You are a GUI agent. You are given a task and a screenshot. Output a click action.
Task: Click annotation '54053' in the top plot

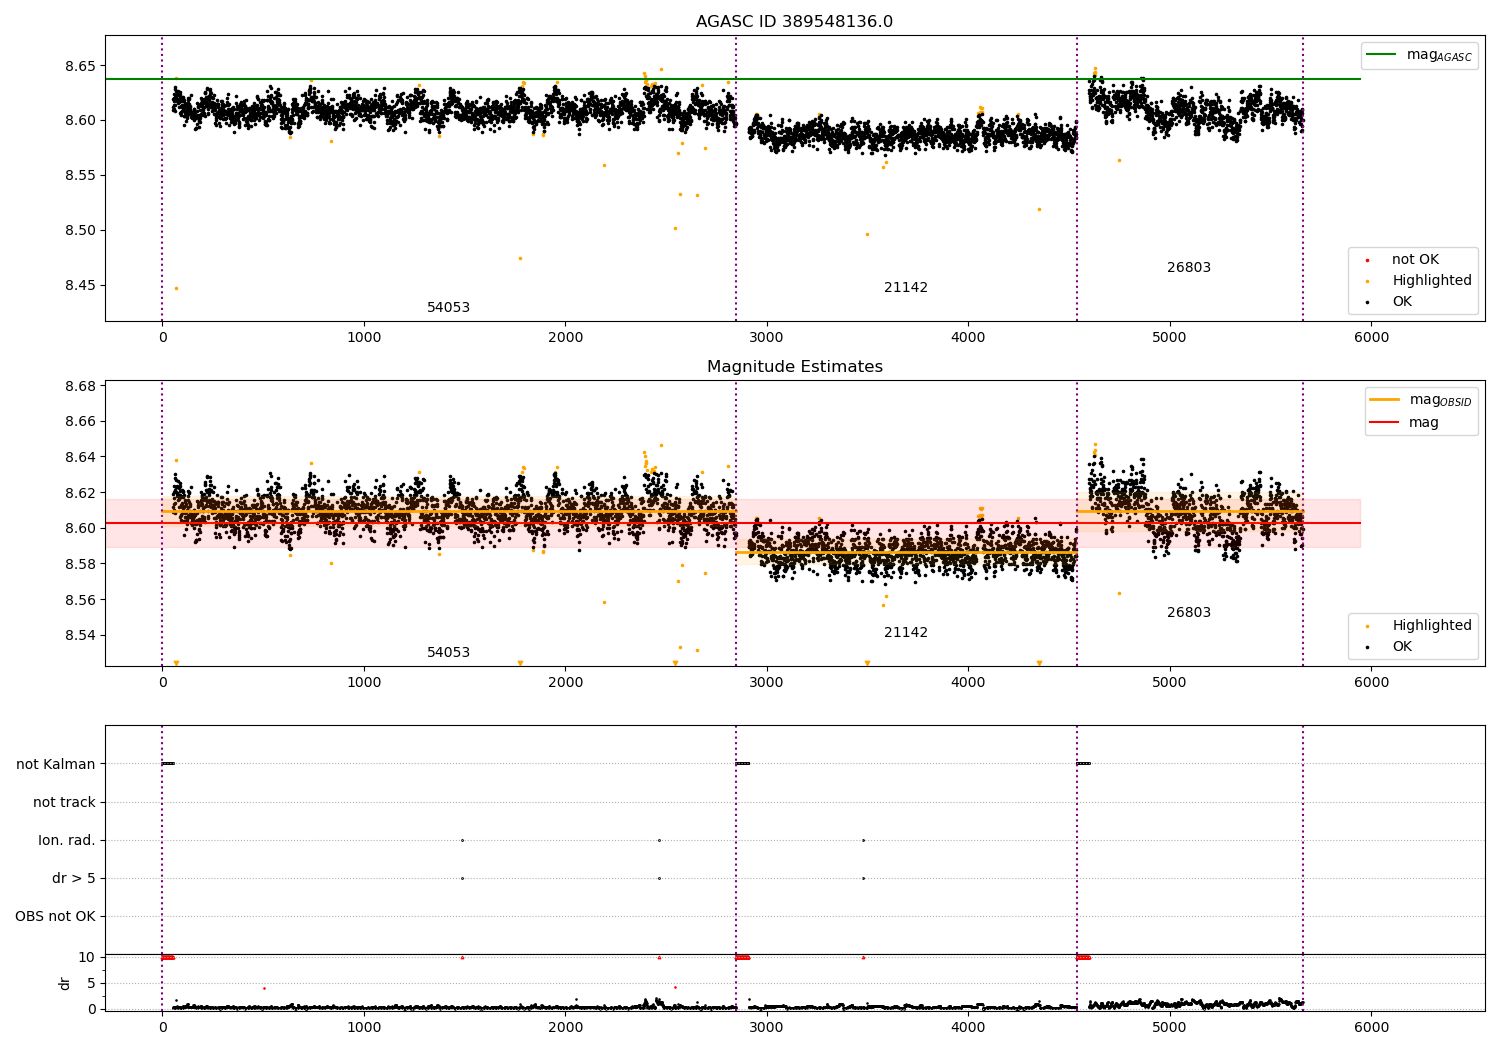click(448, 308)
